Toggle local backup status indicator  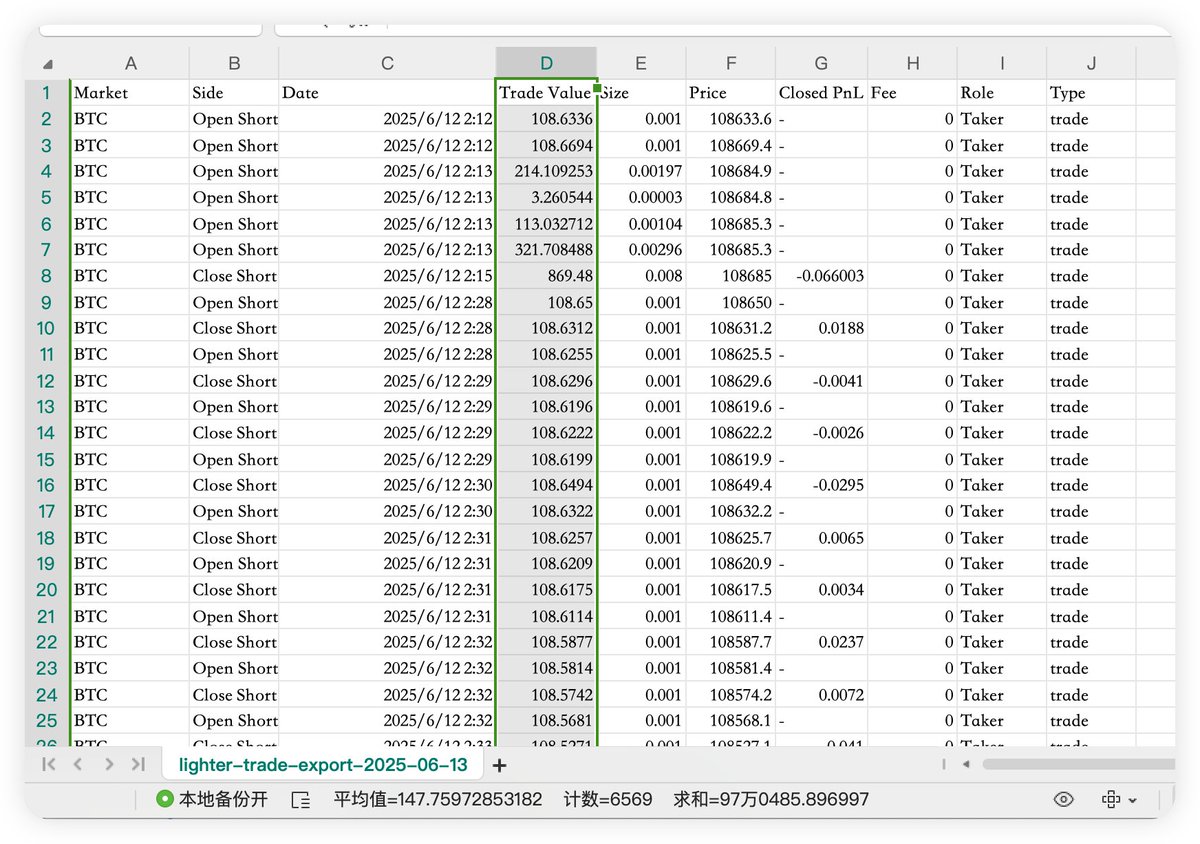(x=212, y=800)
